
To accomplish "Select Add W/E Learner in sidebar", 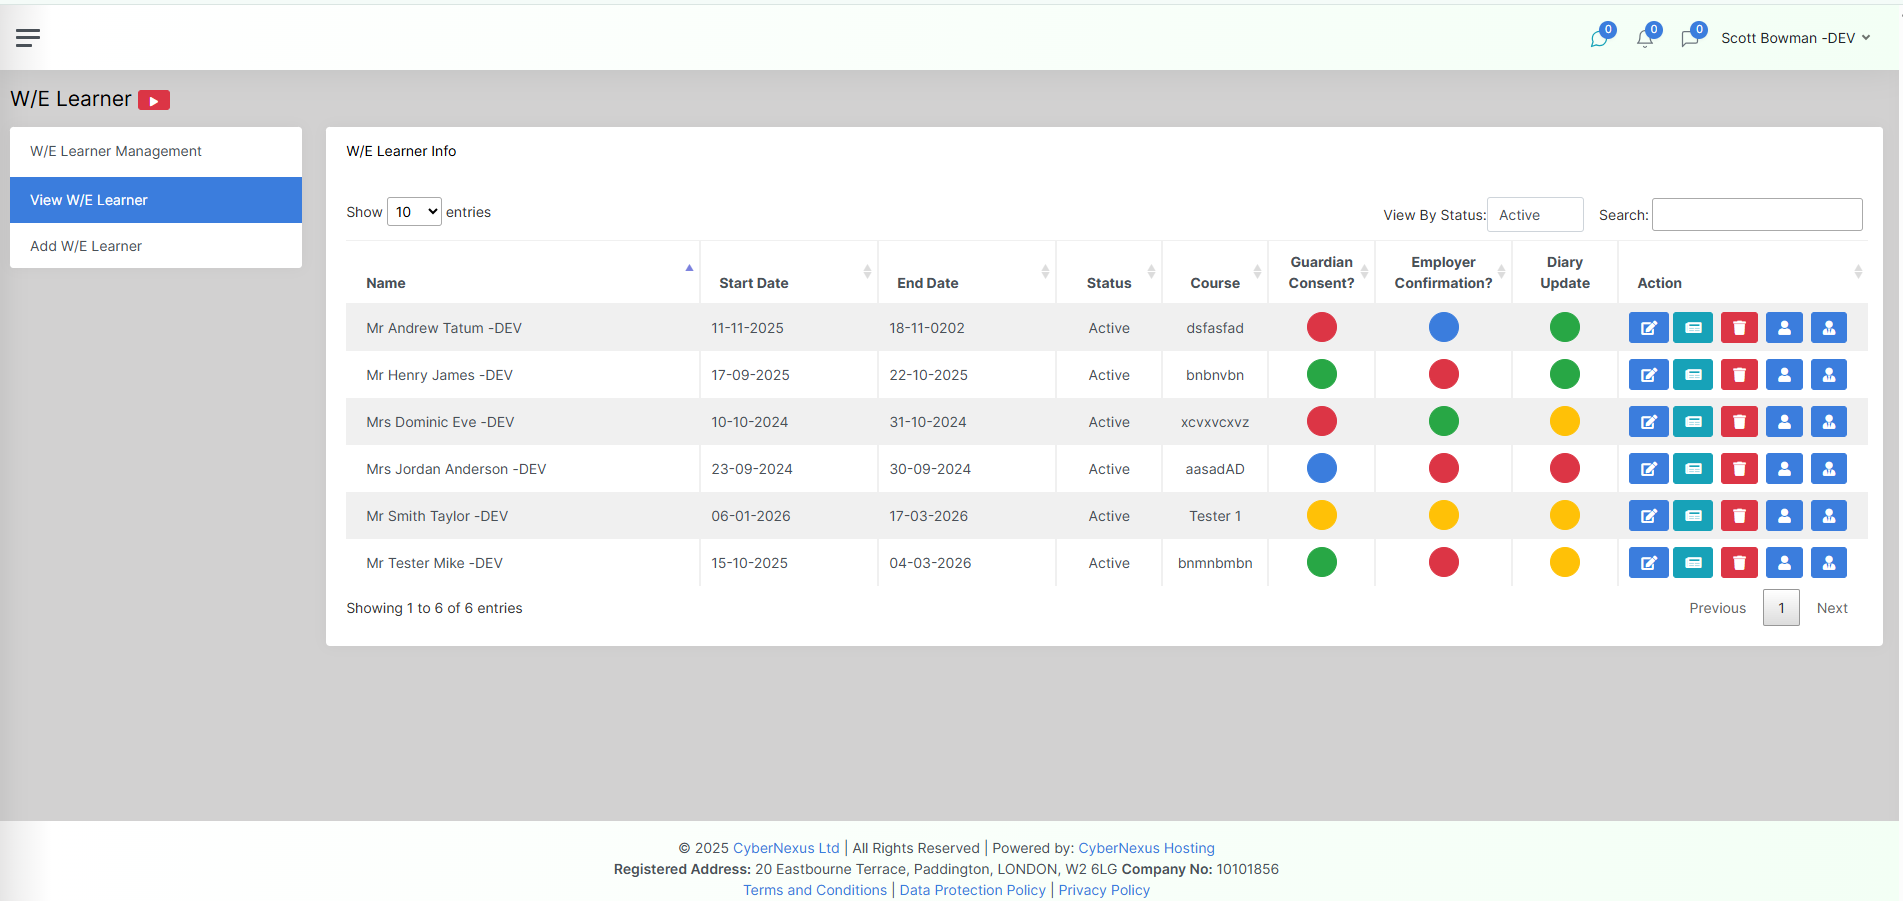I will (86, 246).
